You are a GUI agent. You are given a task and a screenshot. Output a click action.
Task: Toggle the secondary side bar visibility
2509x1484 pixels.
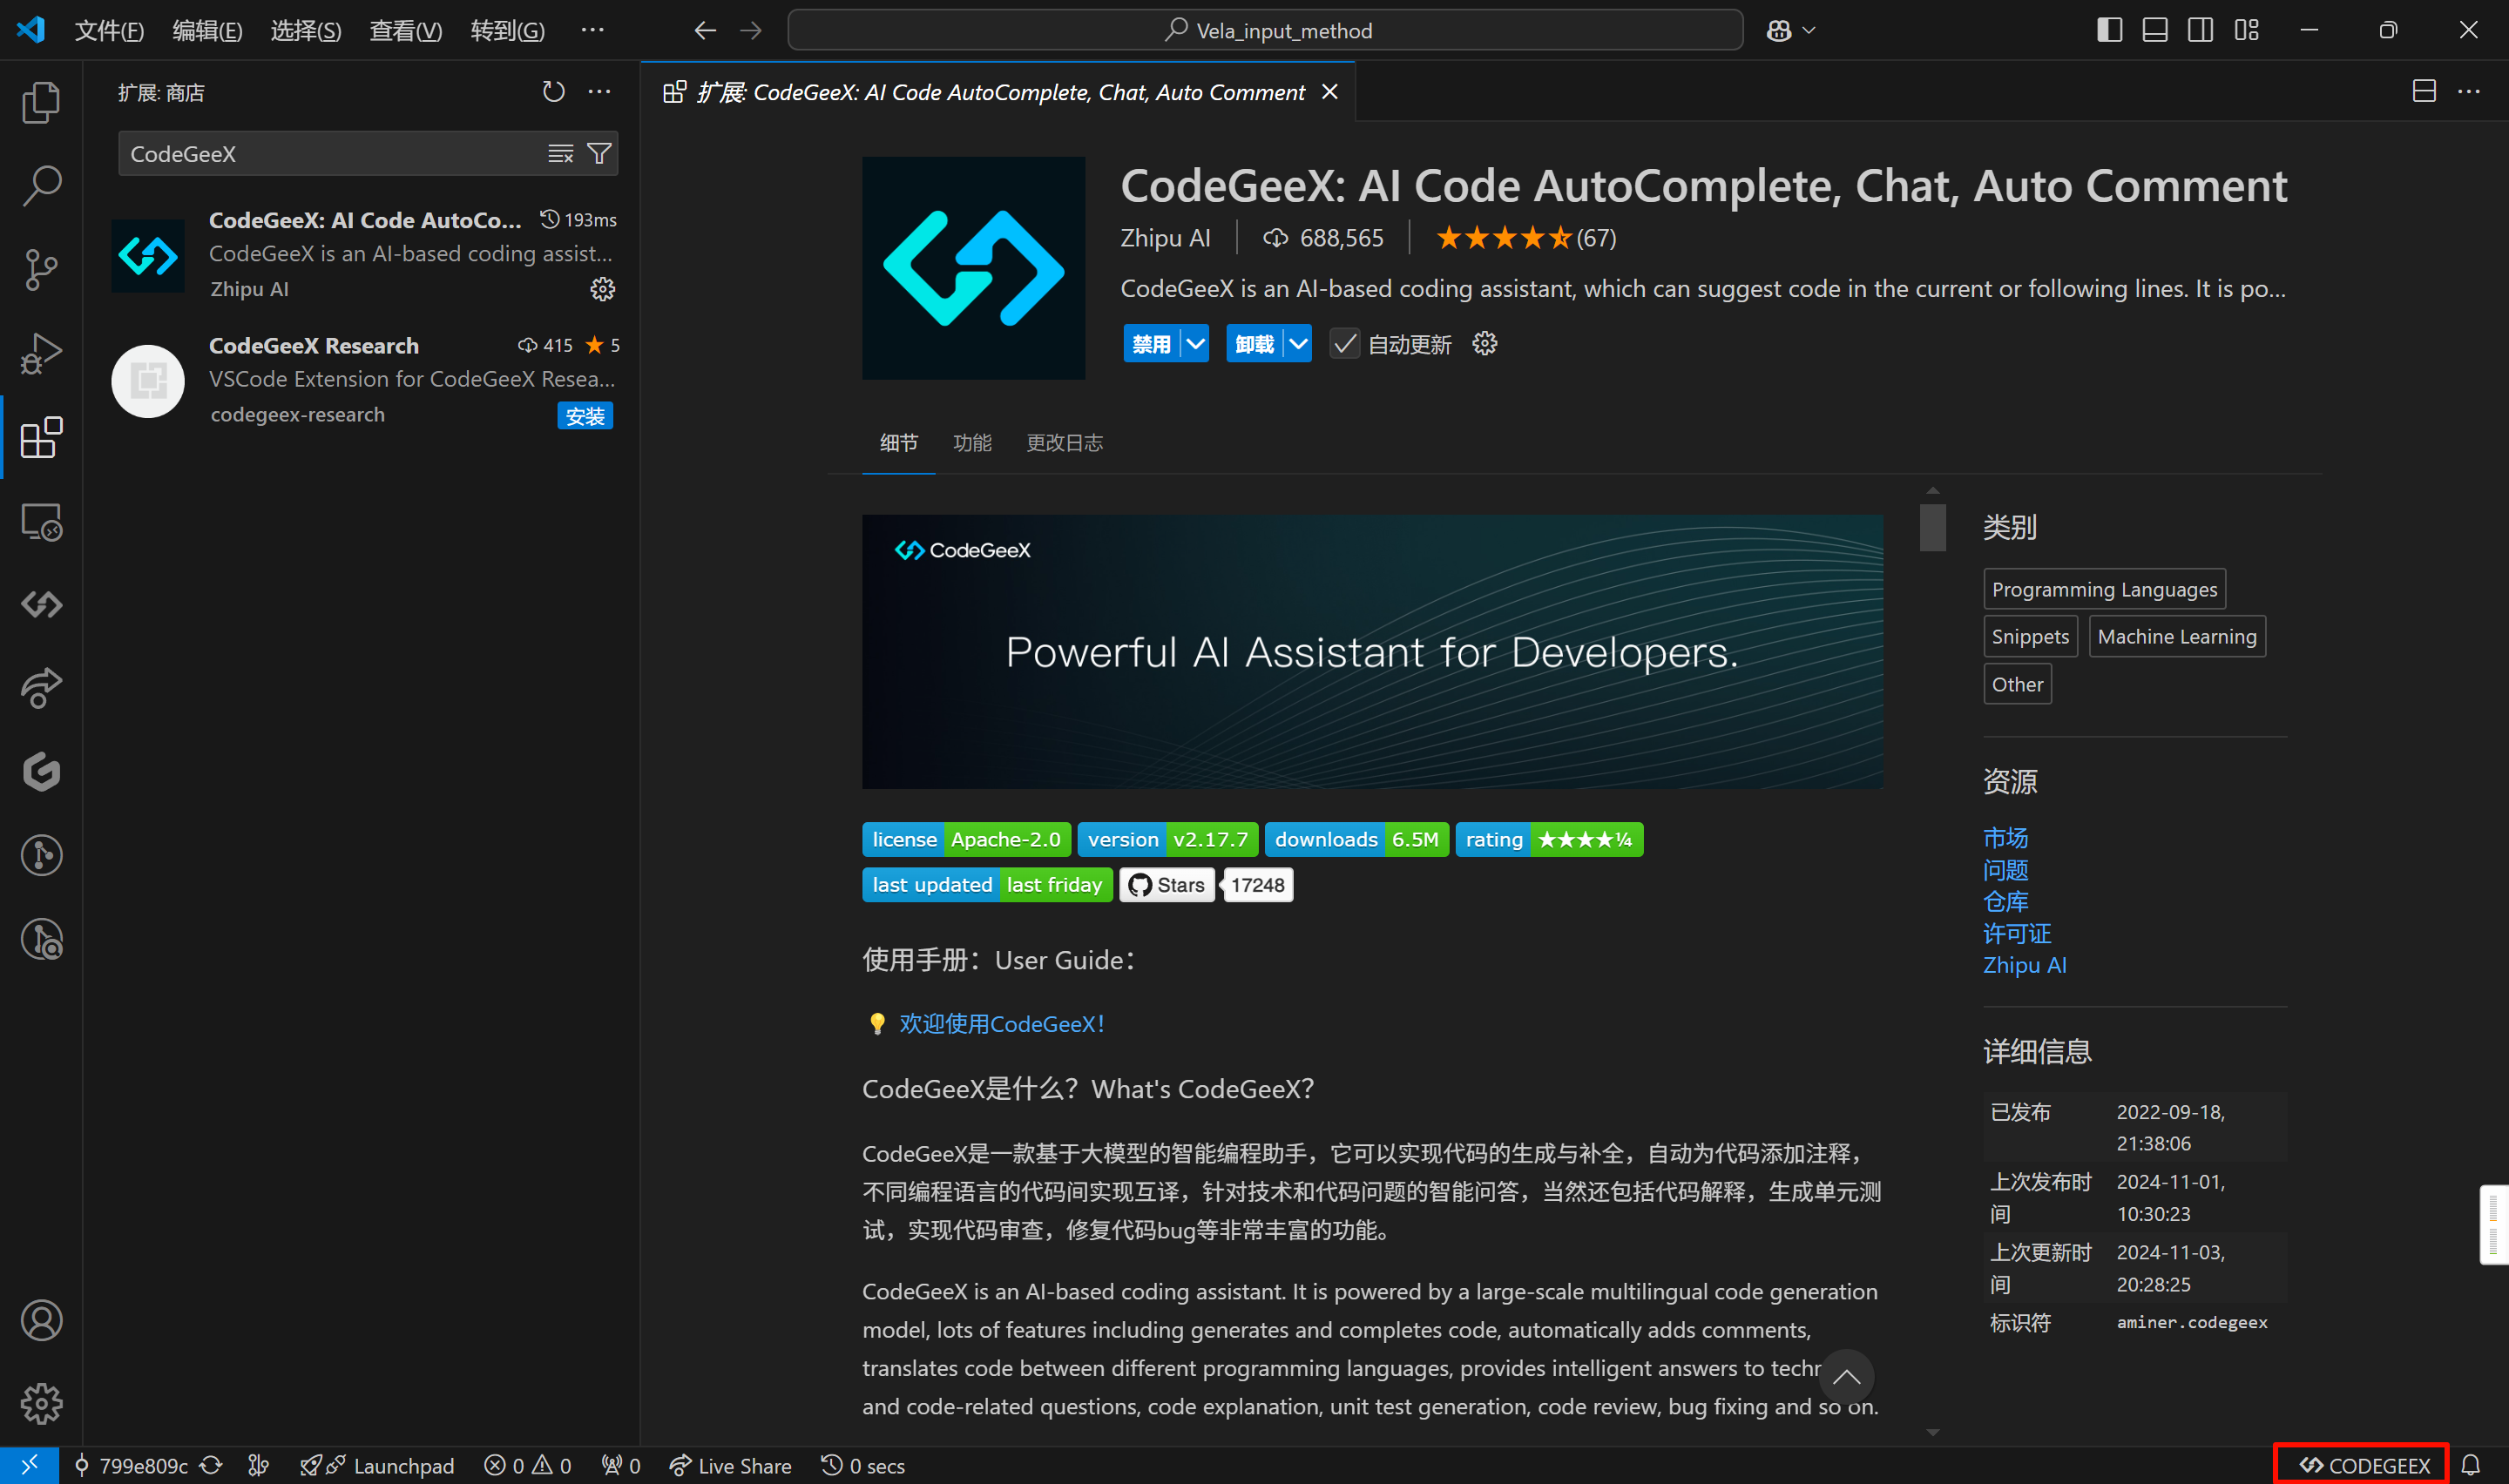pos(2200,31)
